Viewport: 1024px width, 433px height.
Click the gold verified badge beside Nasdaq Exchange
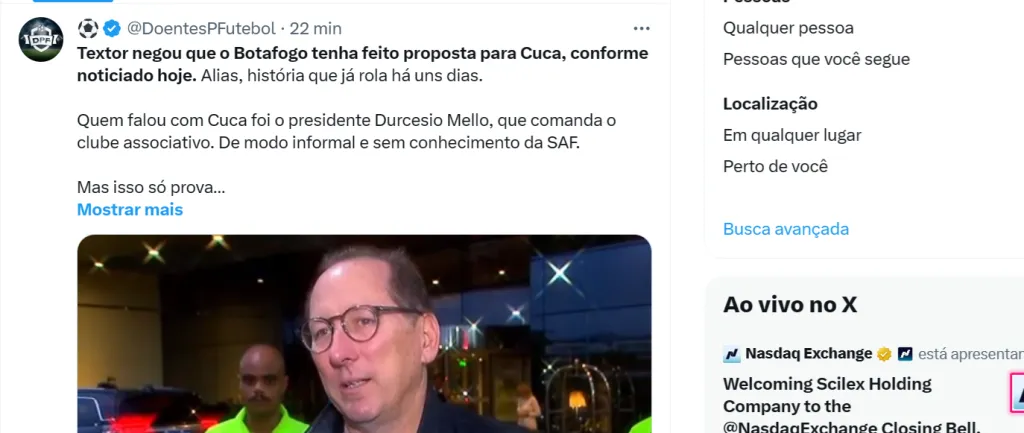pyautogui.click(x=884, y=354)
